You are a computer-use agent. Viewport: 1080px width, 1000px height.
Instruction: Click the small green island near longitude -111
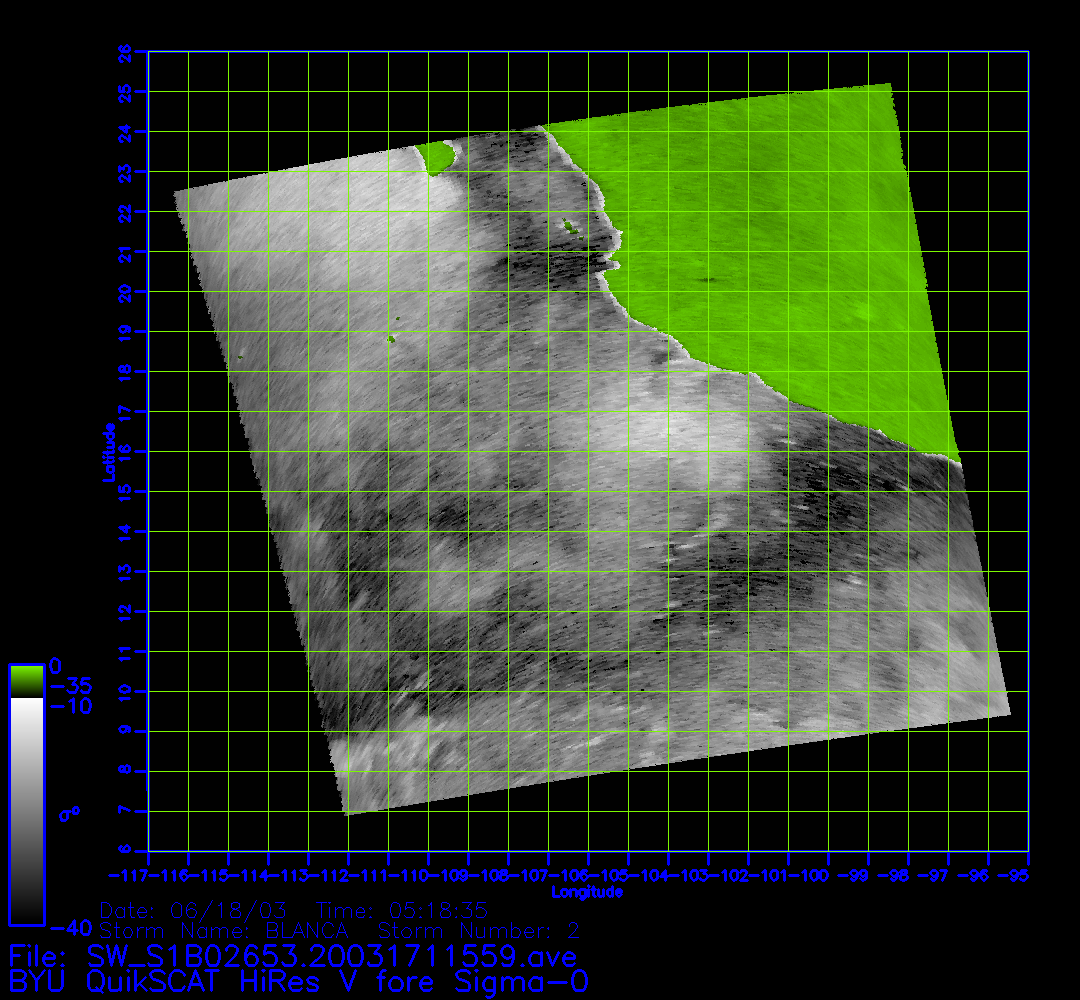point(390,339)
